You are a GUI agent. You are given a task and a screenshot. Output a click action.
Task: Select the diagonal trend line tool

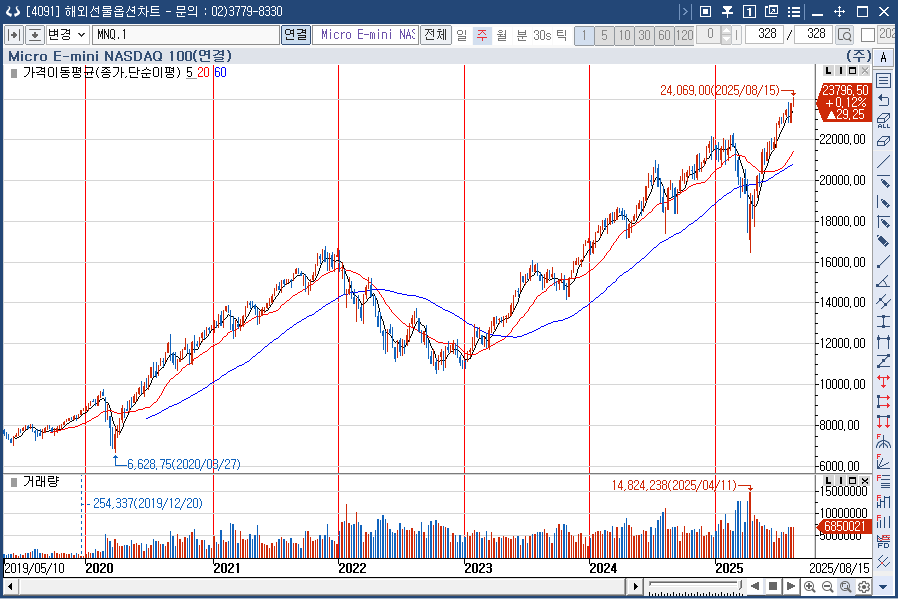tap(884, 161)
